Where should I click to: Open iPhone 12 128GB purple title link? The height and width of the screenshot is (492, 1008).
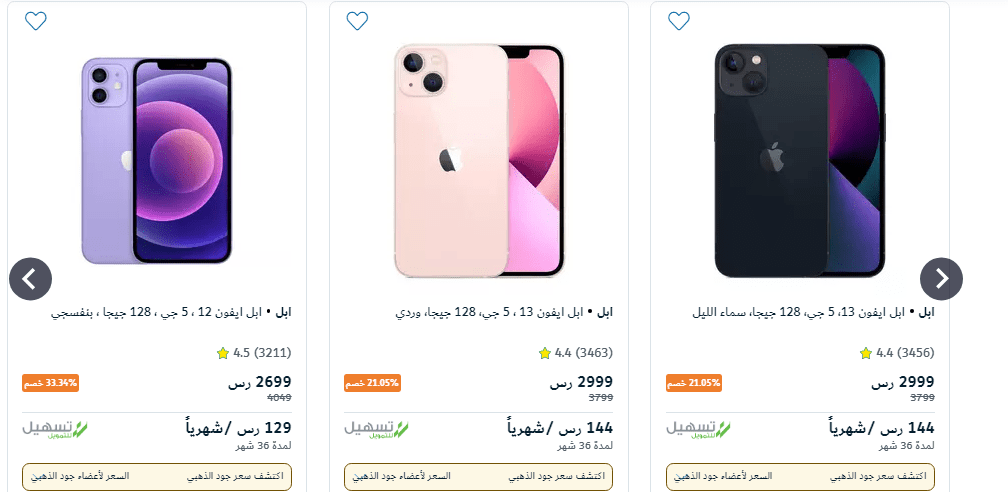[171, 313]
